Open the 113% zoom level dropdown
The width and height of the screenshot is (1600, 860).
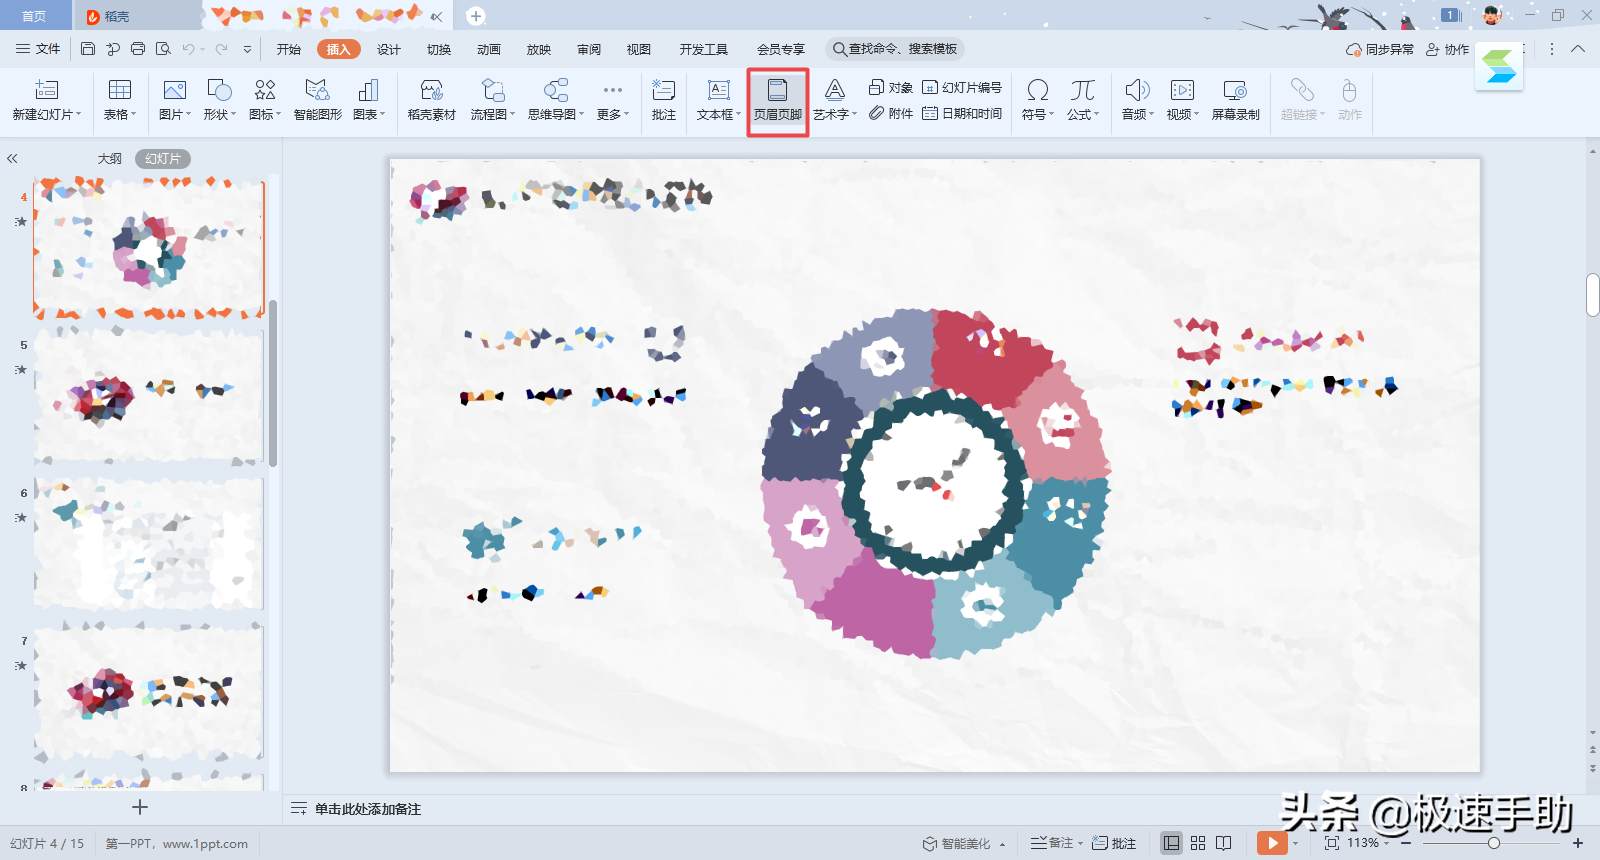click(x=1367, y=843)
